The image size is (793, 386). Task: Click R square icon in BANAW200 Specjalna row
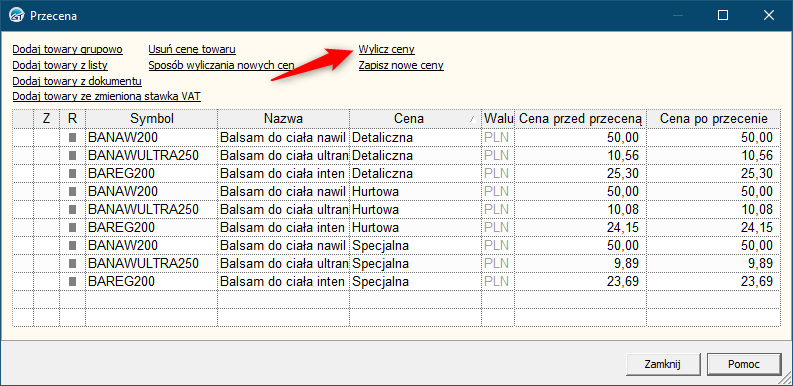coord(72,245)
